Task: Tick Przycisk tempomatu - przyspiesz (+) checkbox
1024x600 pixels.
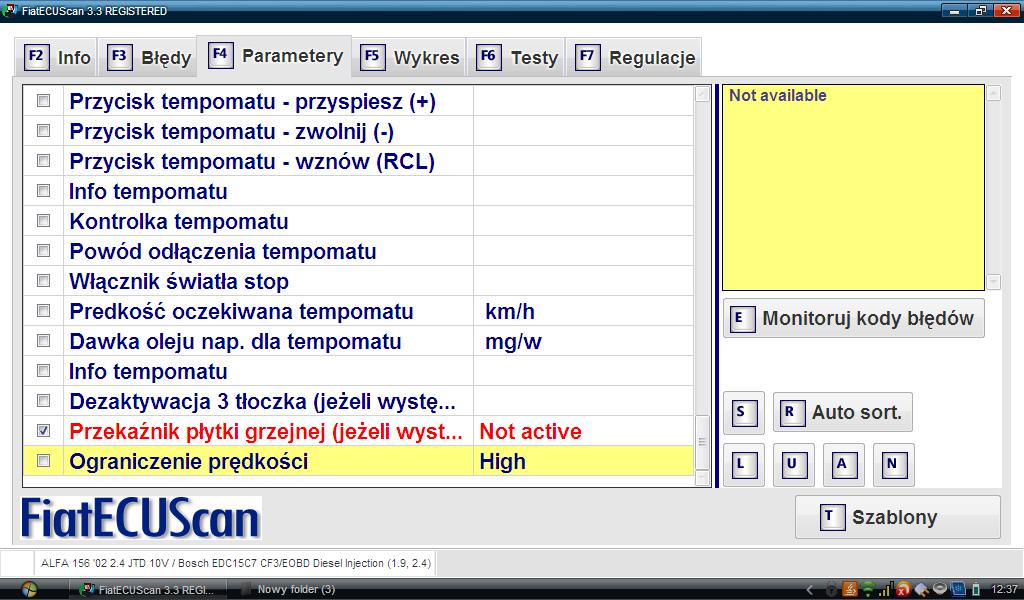Action: (43, 101)
